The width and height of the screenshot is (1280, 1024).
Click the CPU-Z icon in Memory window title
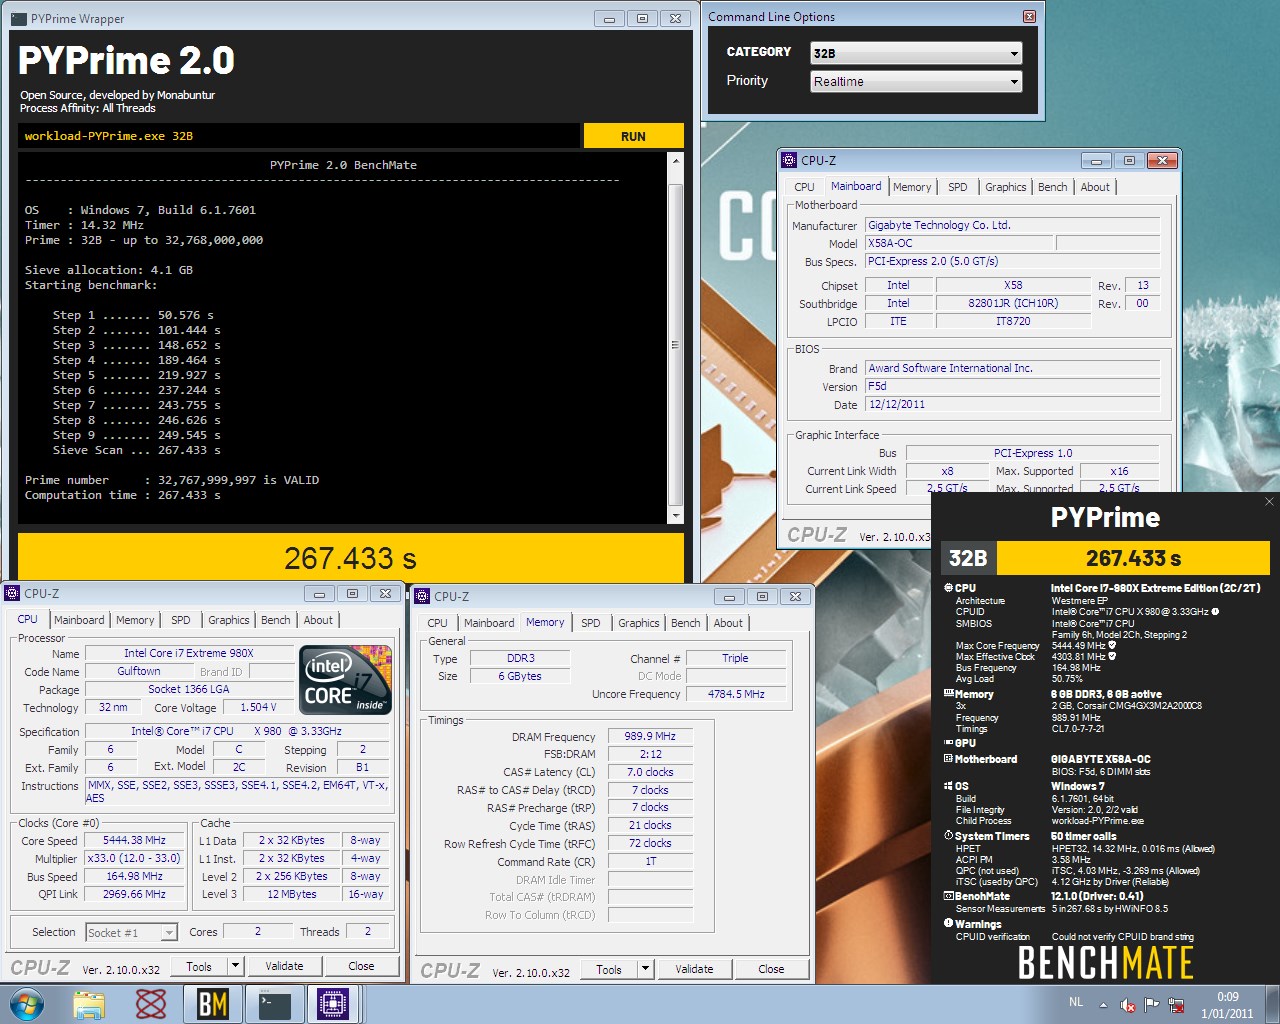[x=422, y=596]
